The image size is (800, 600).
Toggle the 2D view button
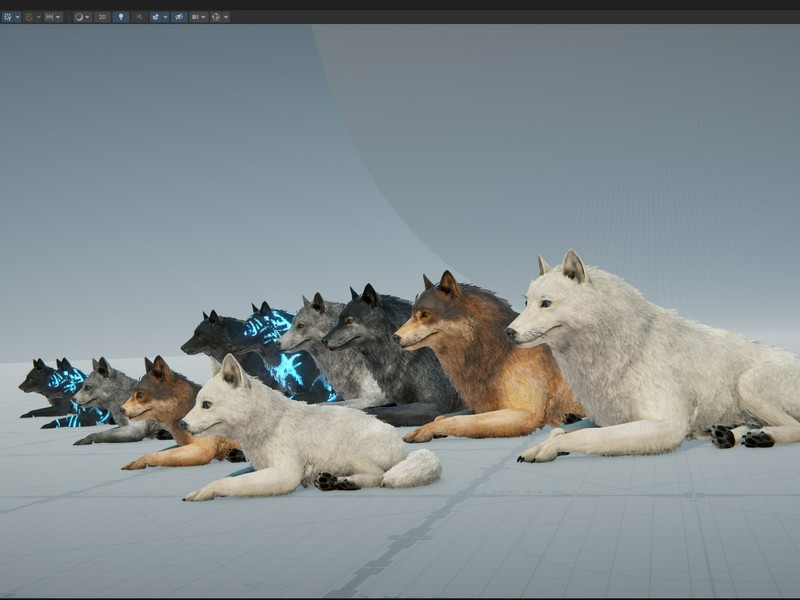tap(103, 17)
